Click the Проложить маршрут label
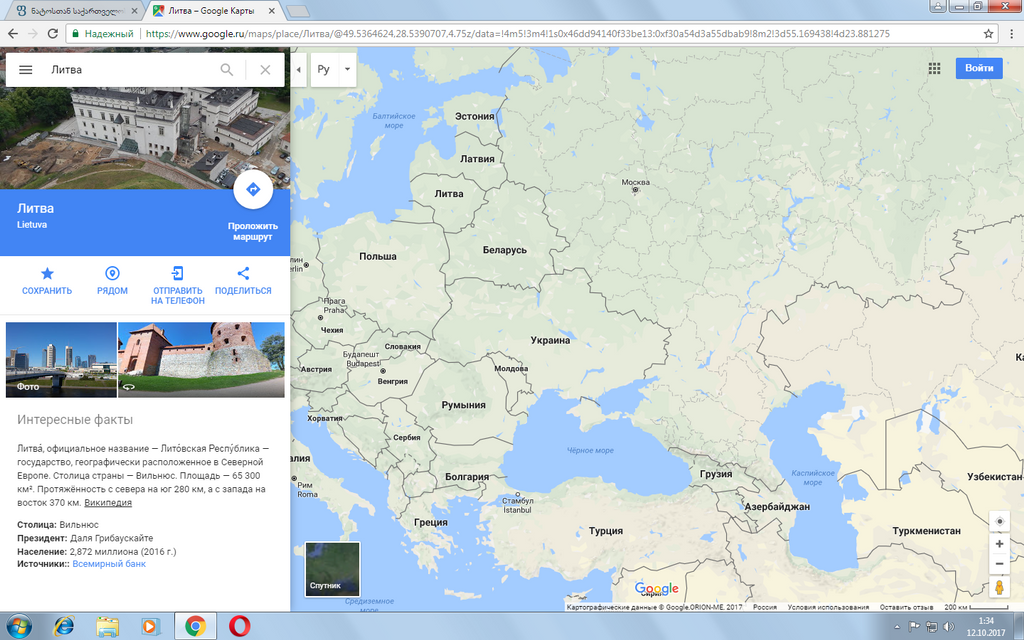Viewport: 1024px width, 640px height. [253, 231]
